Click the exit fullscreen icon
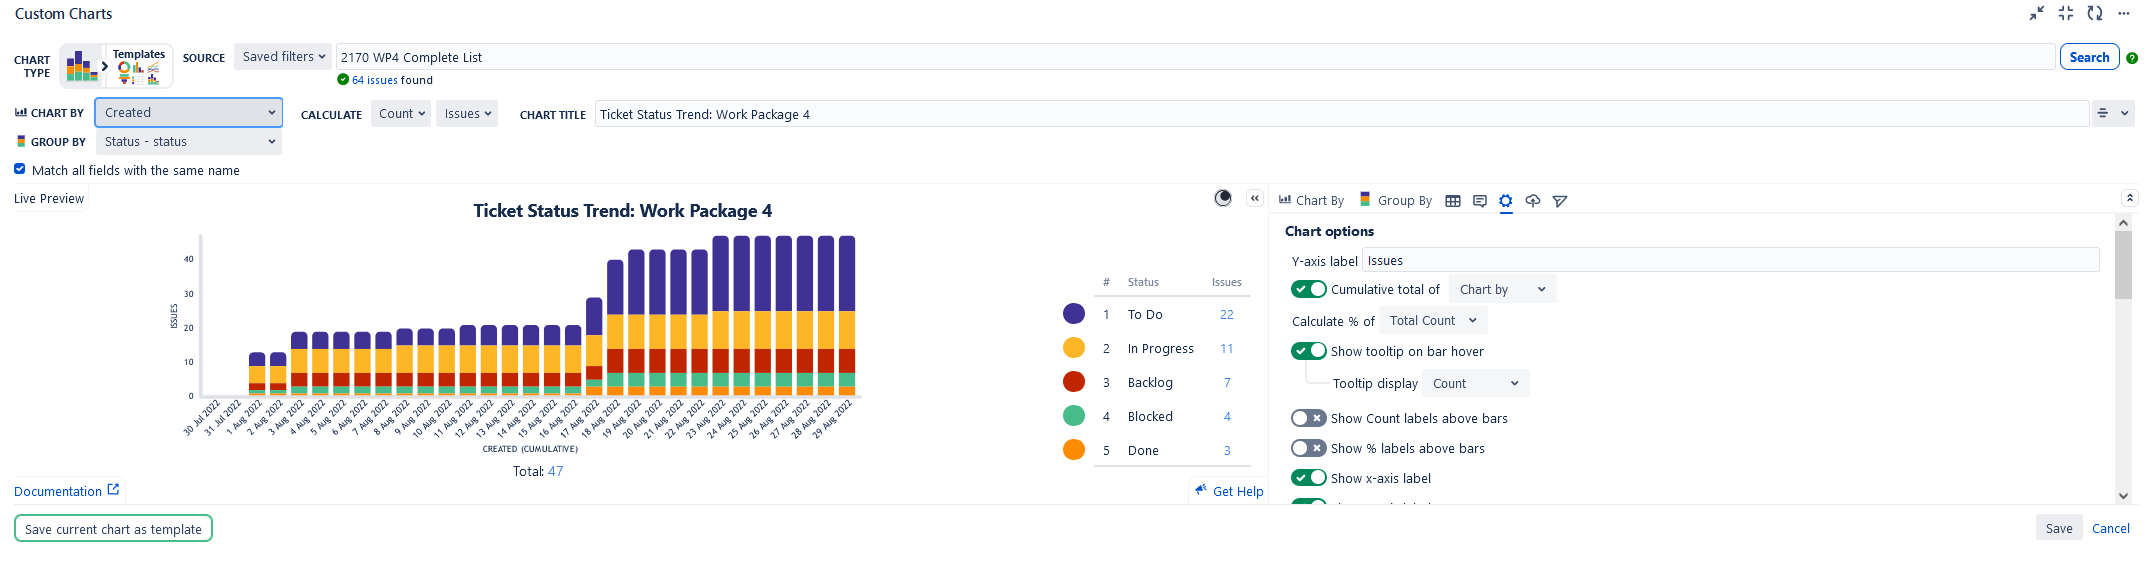This screenshot has height=564, width=2148. tap(2066, 13)
